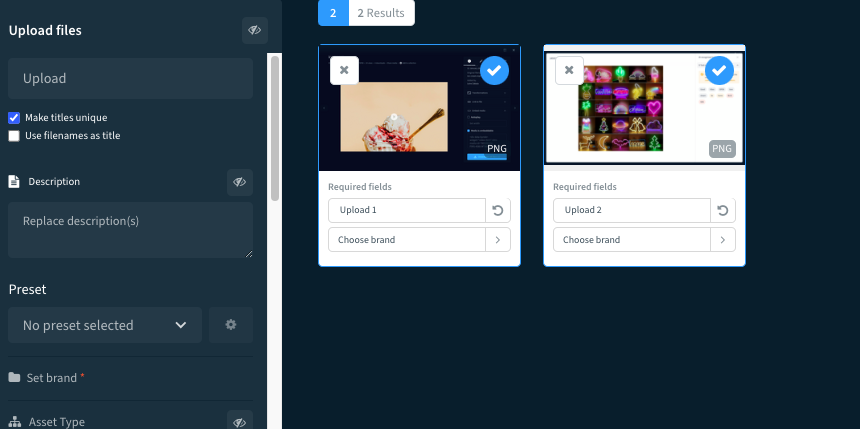The image size is (860, 429).
Task: Expand the Set brand section
Action: click(131, 378)
